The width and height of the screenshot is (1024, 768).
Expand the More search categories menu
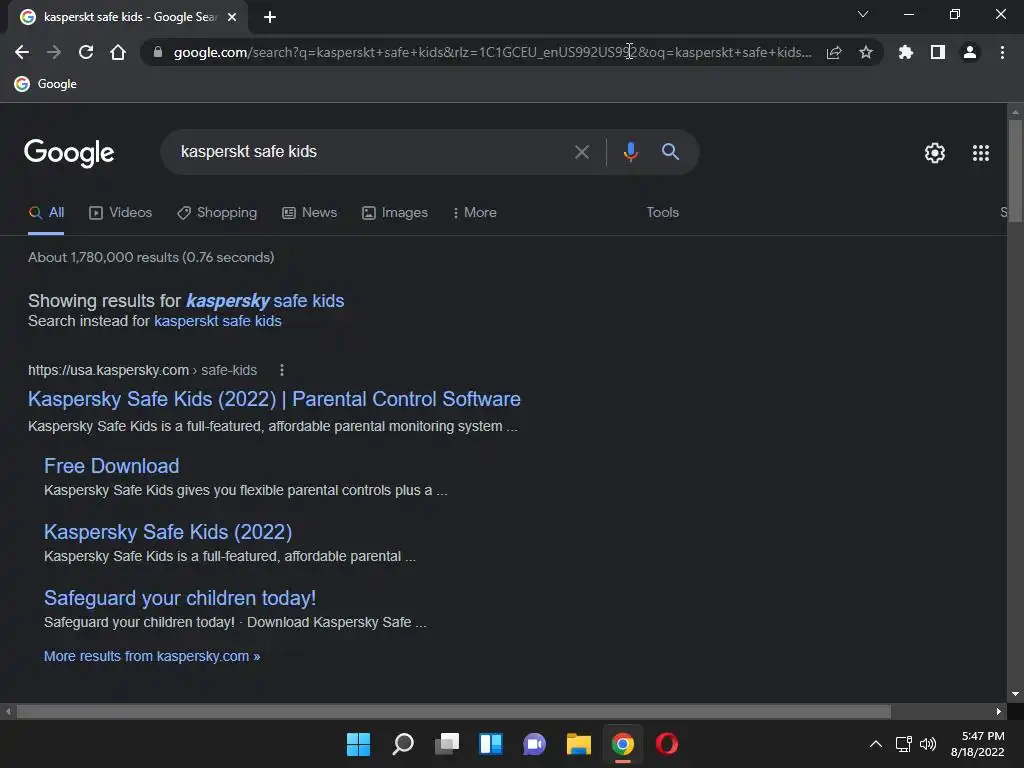[475, 212]
